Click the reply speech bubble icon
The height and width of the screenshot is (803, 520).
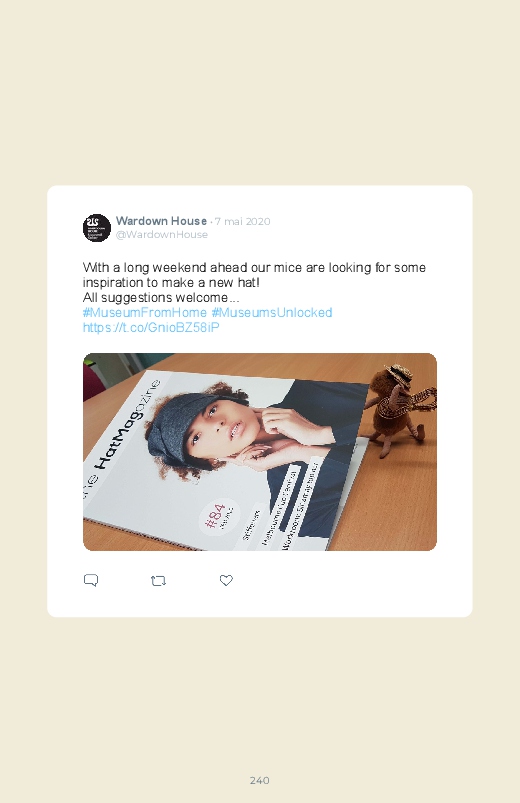(x=91, y=580)
